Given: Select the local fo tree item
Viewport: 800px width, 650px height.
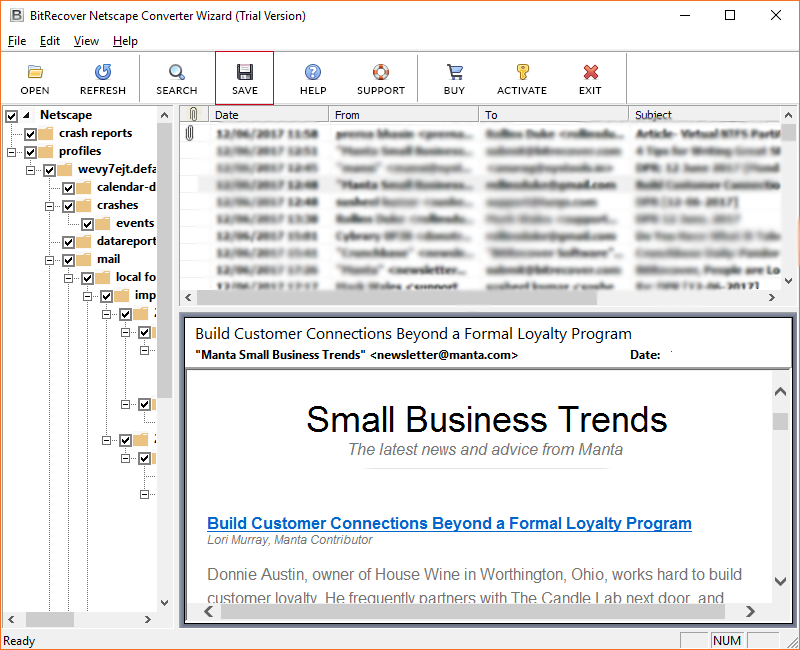Looking at the screenshot, I should tap(135, 277).
